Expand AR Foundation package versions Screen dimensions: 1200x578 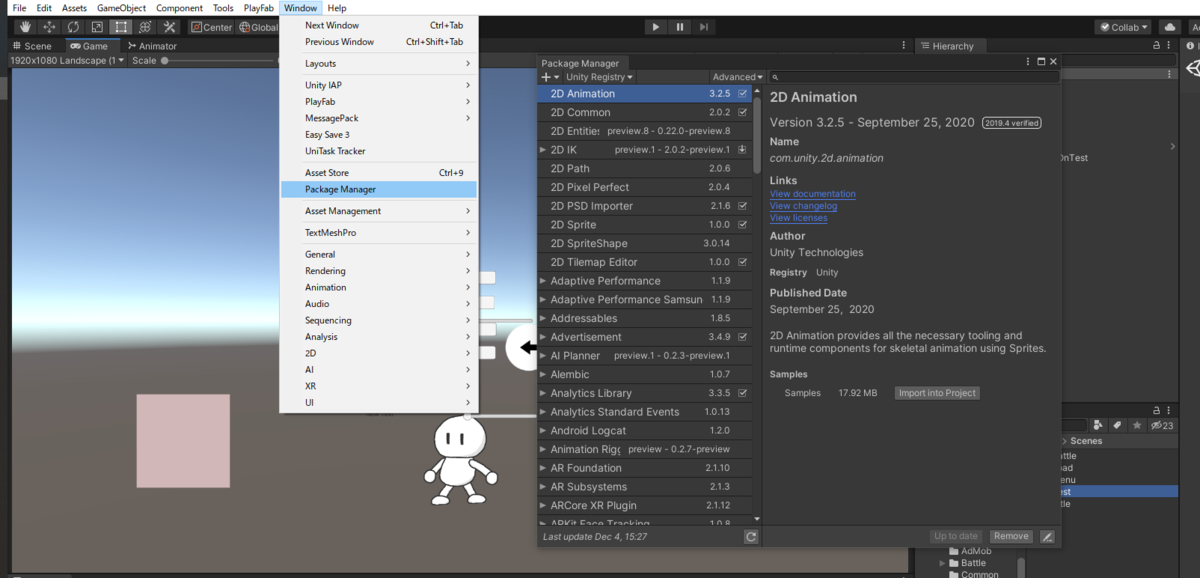(543, 468)
